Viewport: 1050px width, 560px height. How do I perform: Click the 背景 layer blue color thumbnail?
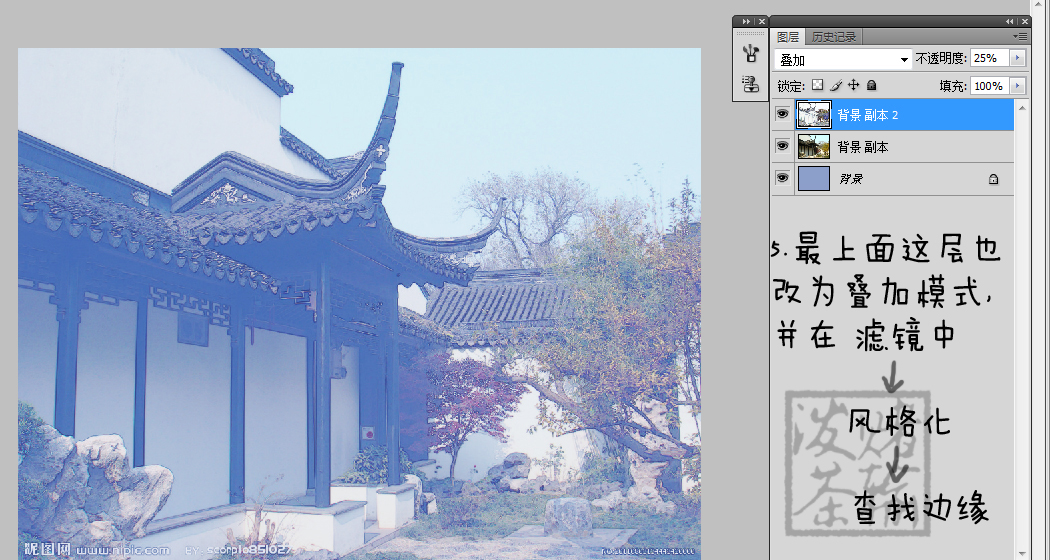pyautogui.click(x=813, y=179)
